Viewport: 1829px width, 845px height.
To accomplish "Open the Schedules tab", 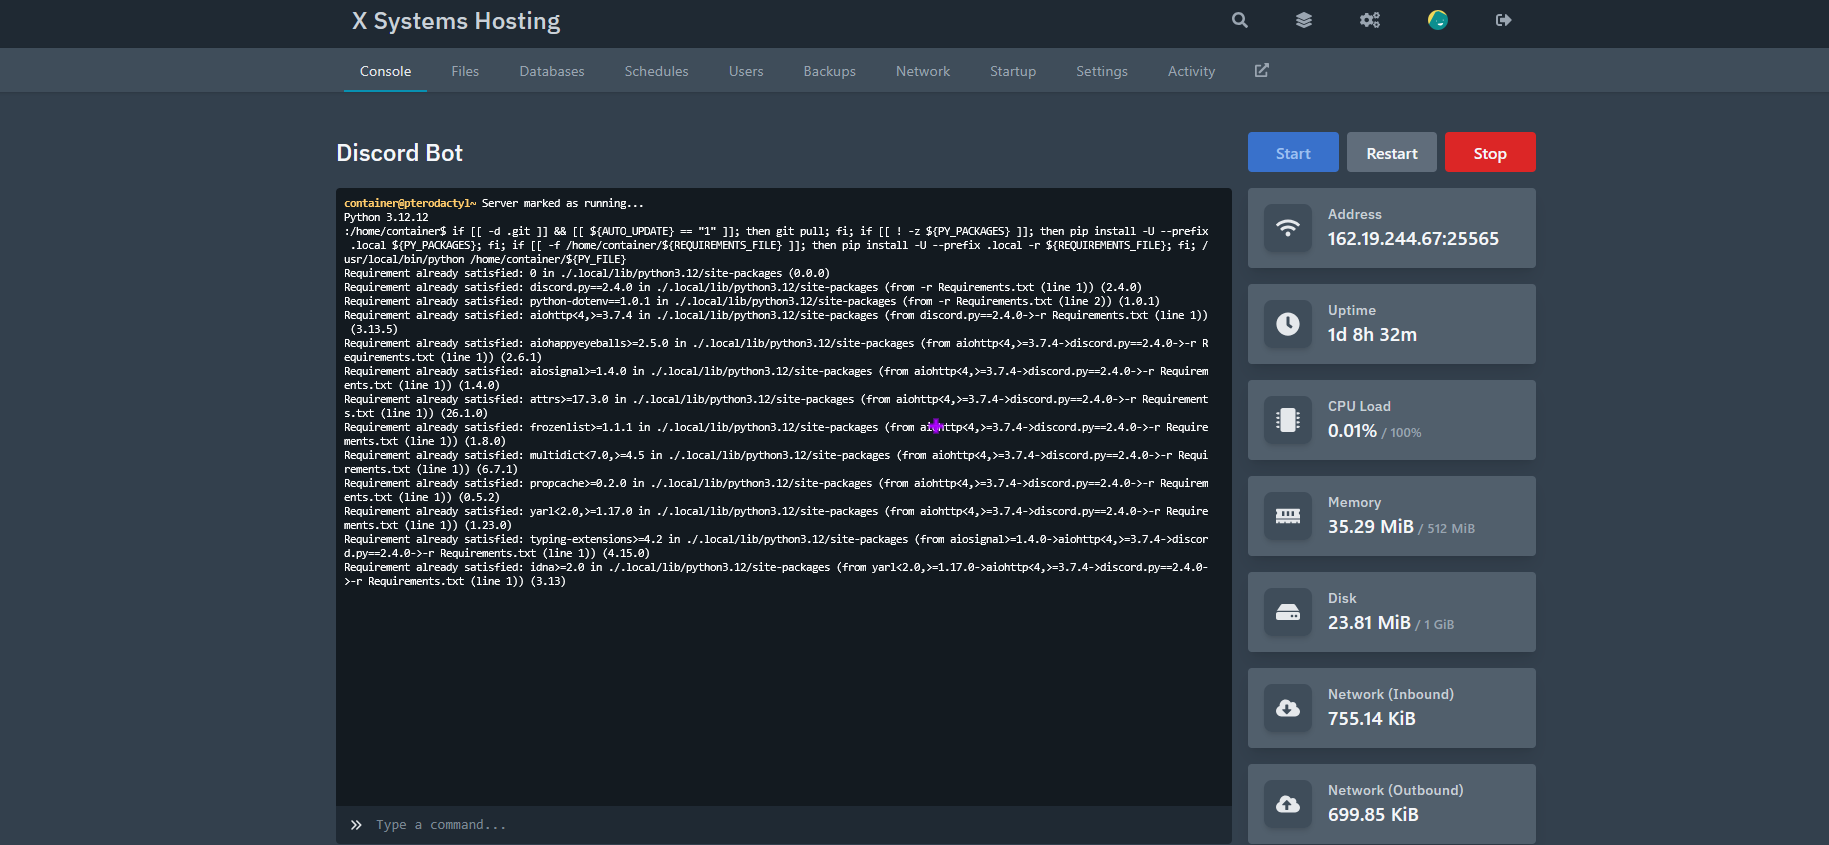I will [x=657, y=71].
